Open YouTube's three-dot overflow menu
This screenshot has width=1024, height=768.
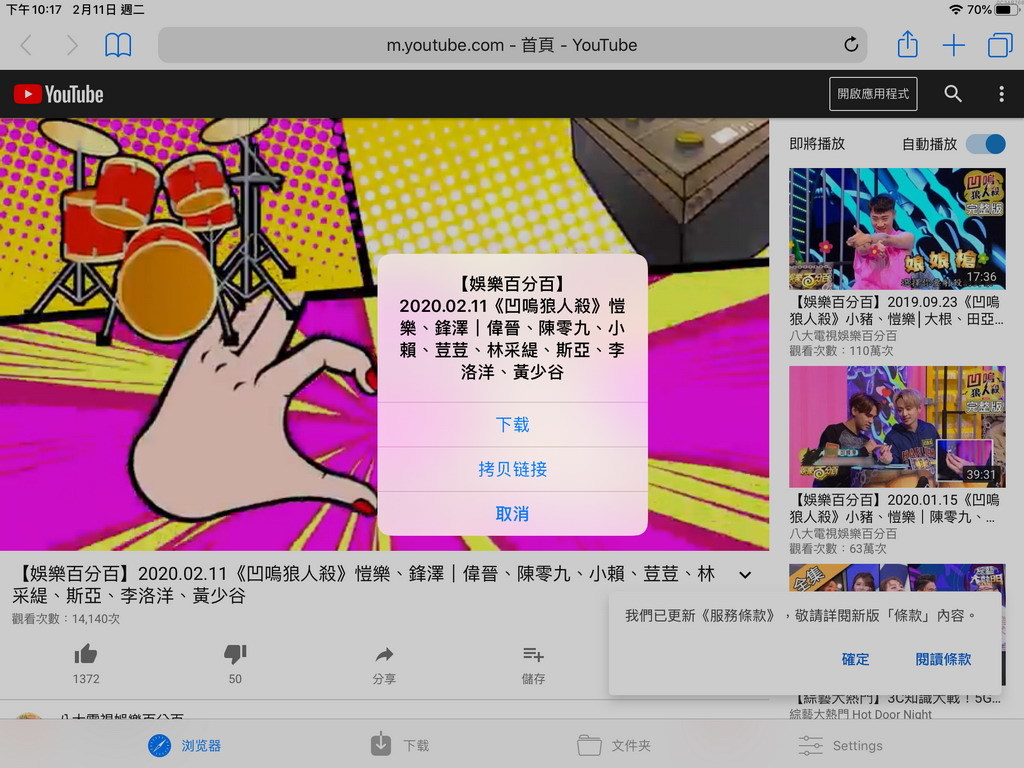pos(999,94)
